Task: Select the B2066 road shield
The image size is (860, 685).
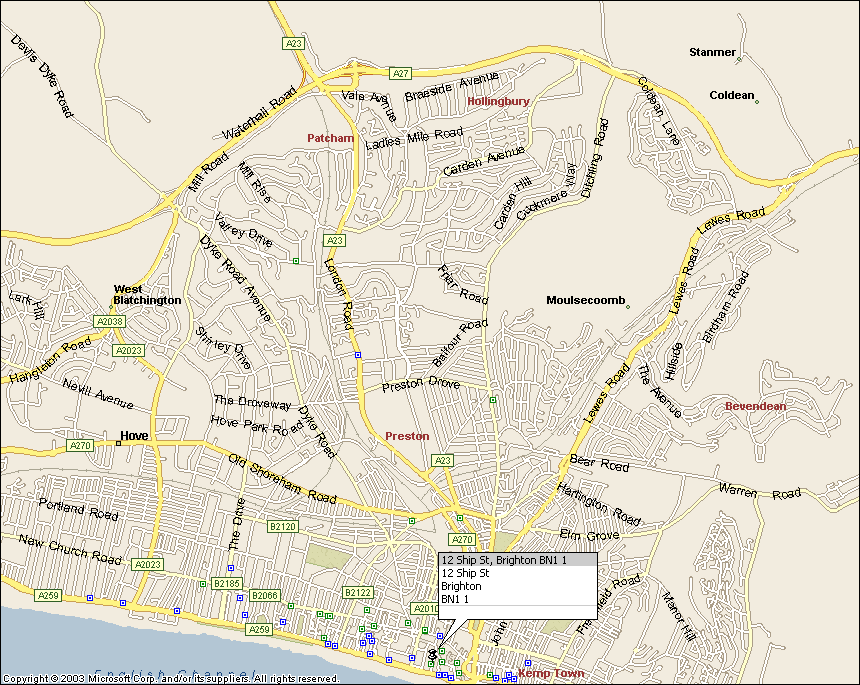Action: [x=264, y=595]
